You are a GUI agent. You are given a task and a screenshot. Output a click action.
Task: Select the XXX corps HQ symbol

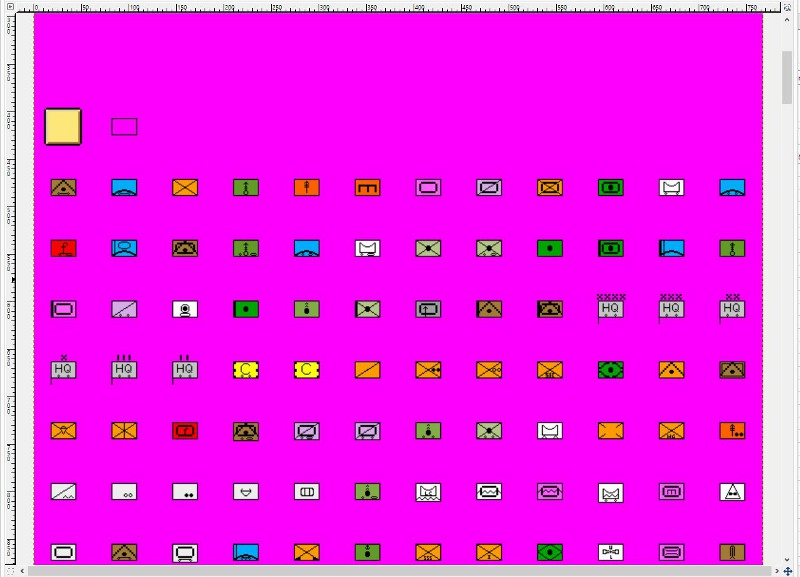pyautogui.click(x=671, y=309)
